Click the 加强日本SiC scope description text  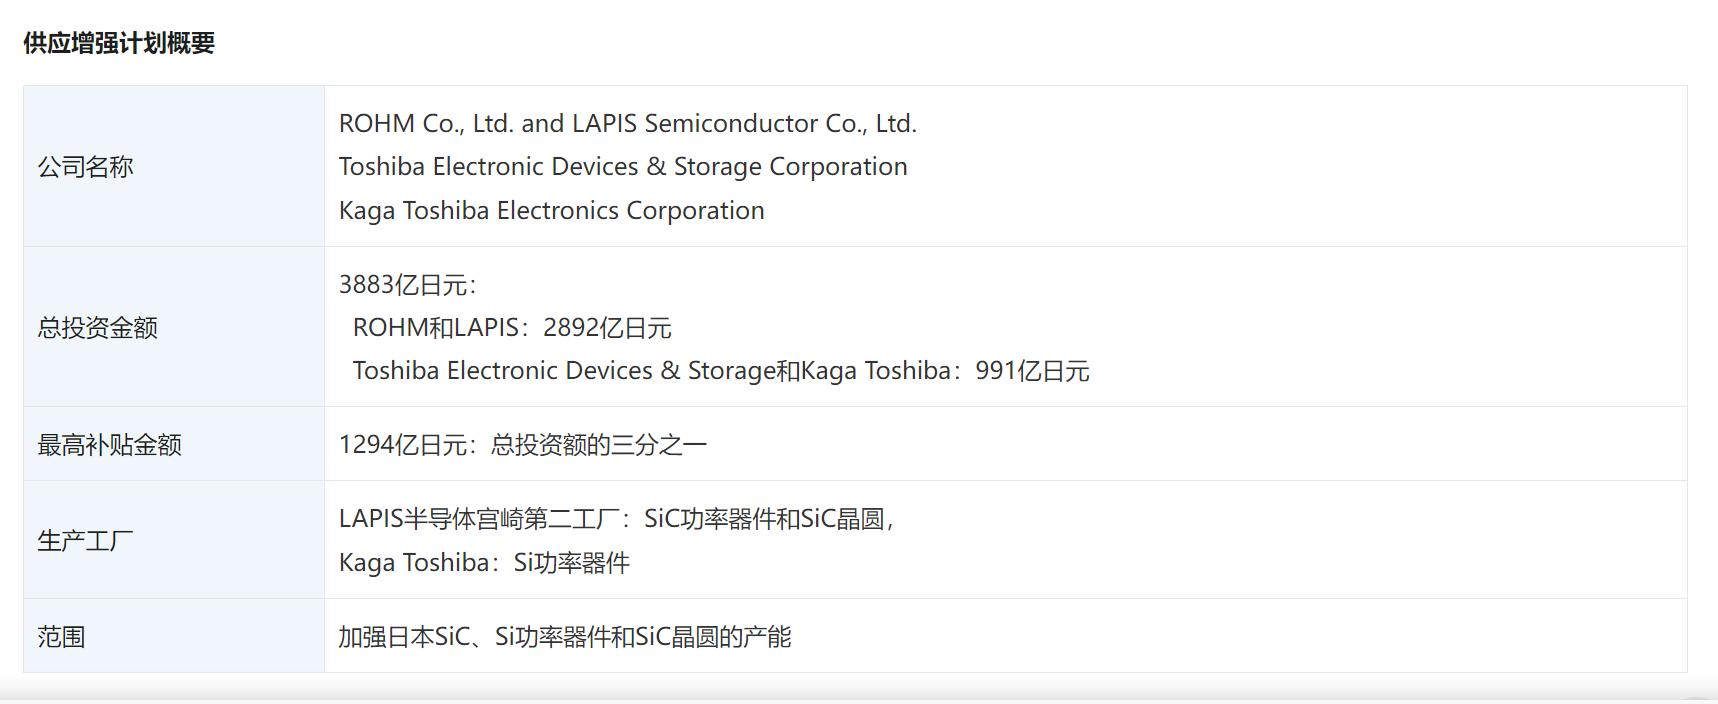click(564, 637)
